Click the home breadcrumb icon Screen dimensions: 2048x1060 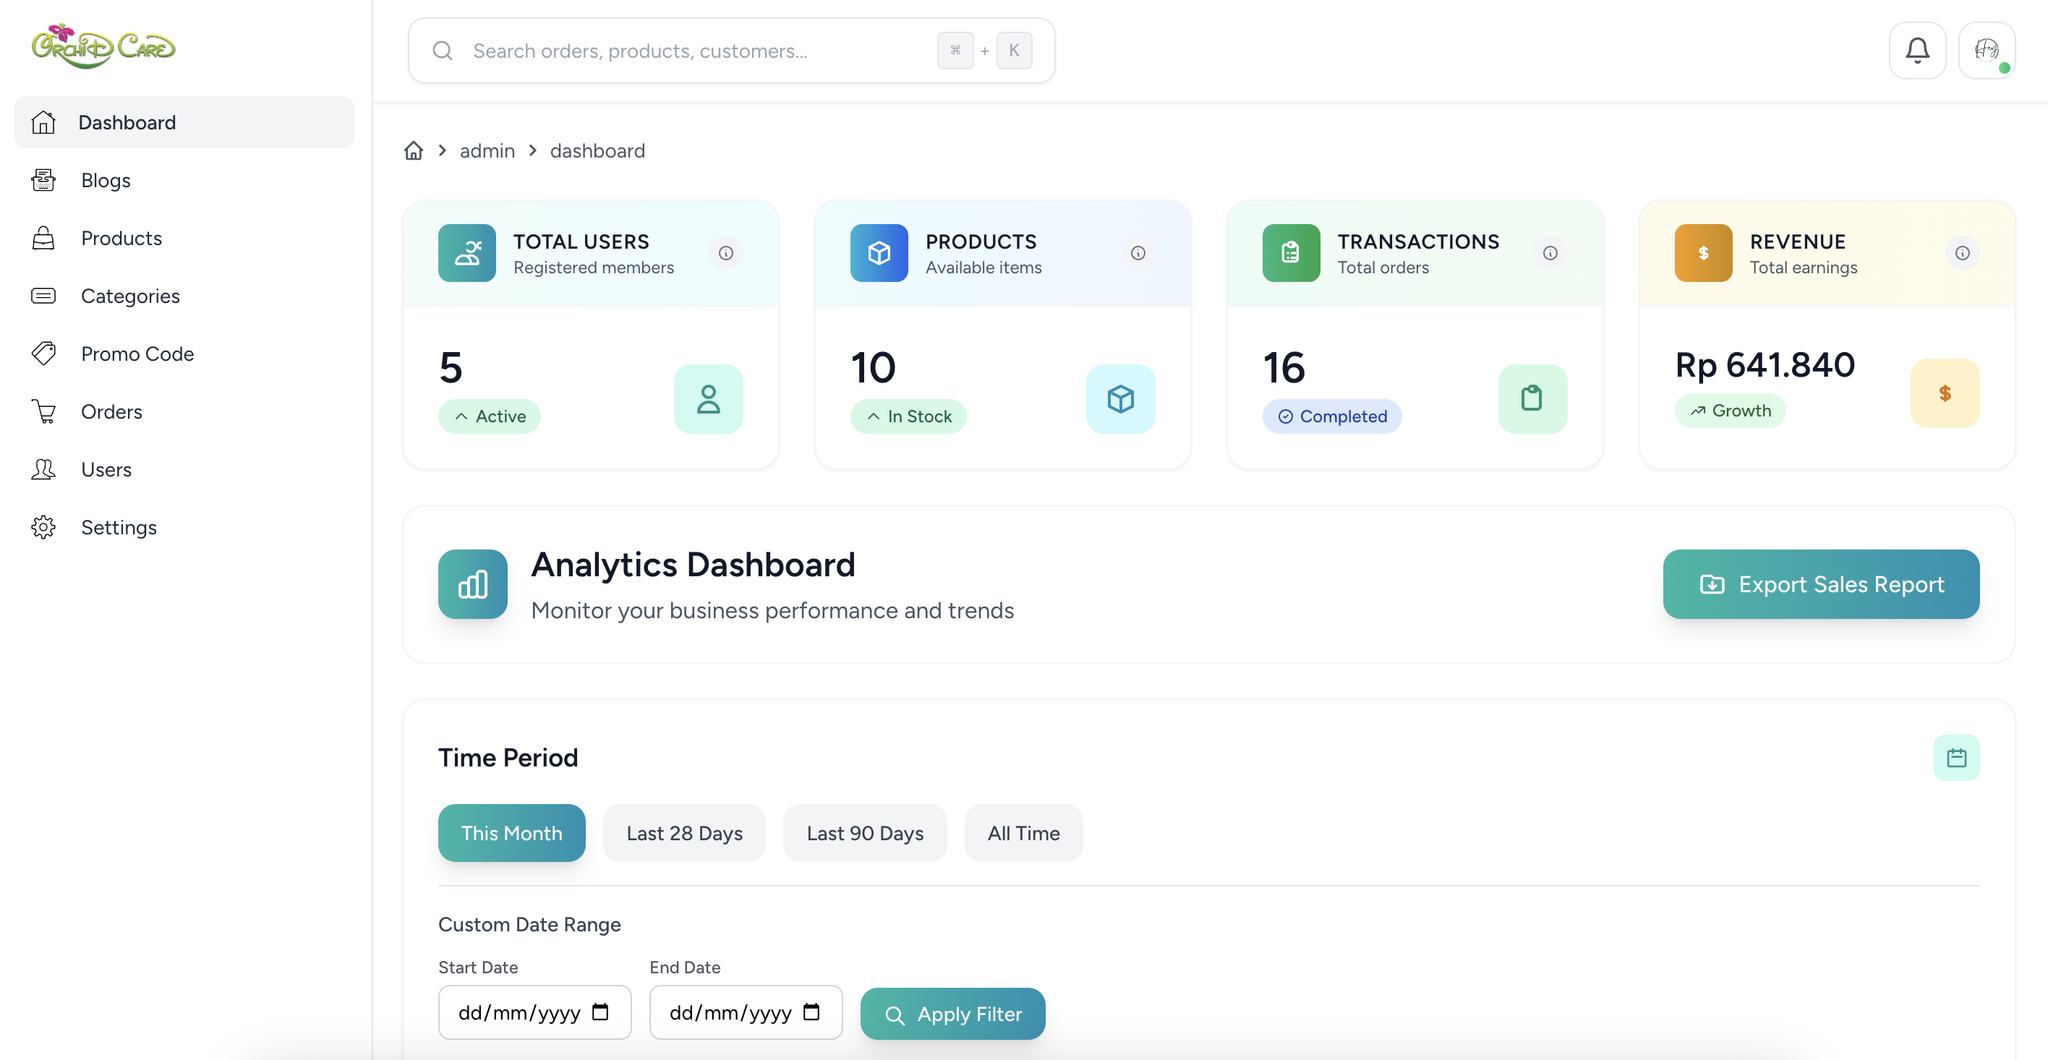(413, 151)
